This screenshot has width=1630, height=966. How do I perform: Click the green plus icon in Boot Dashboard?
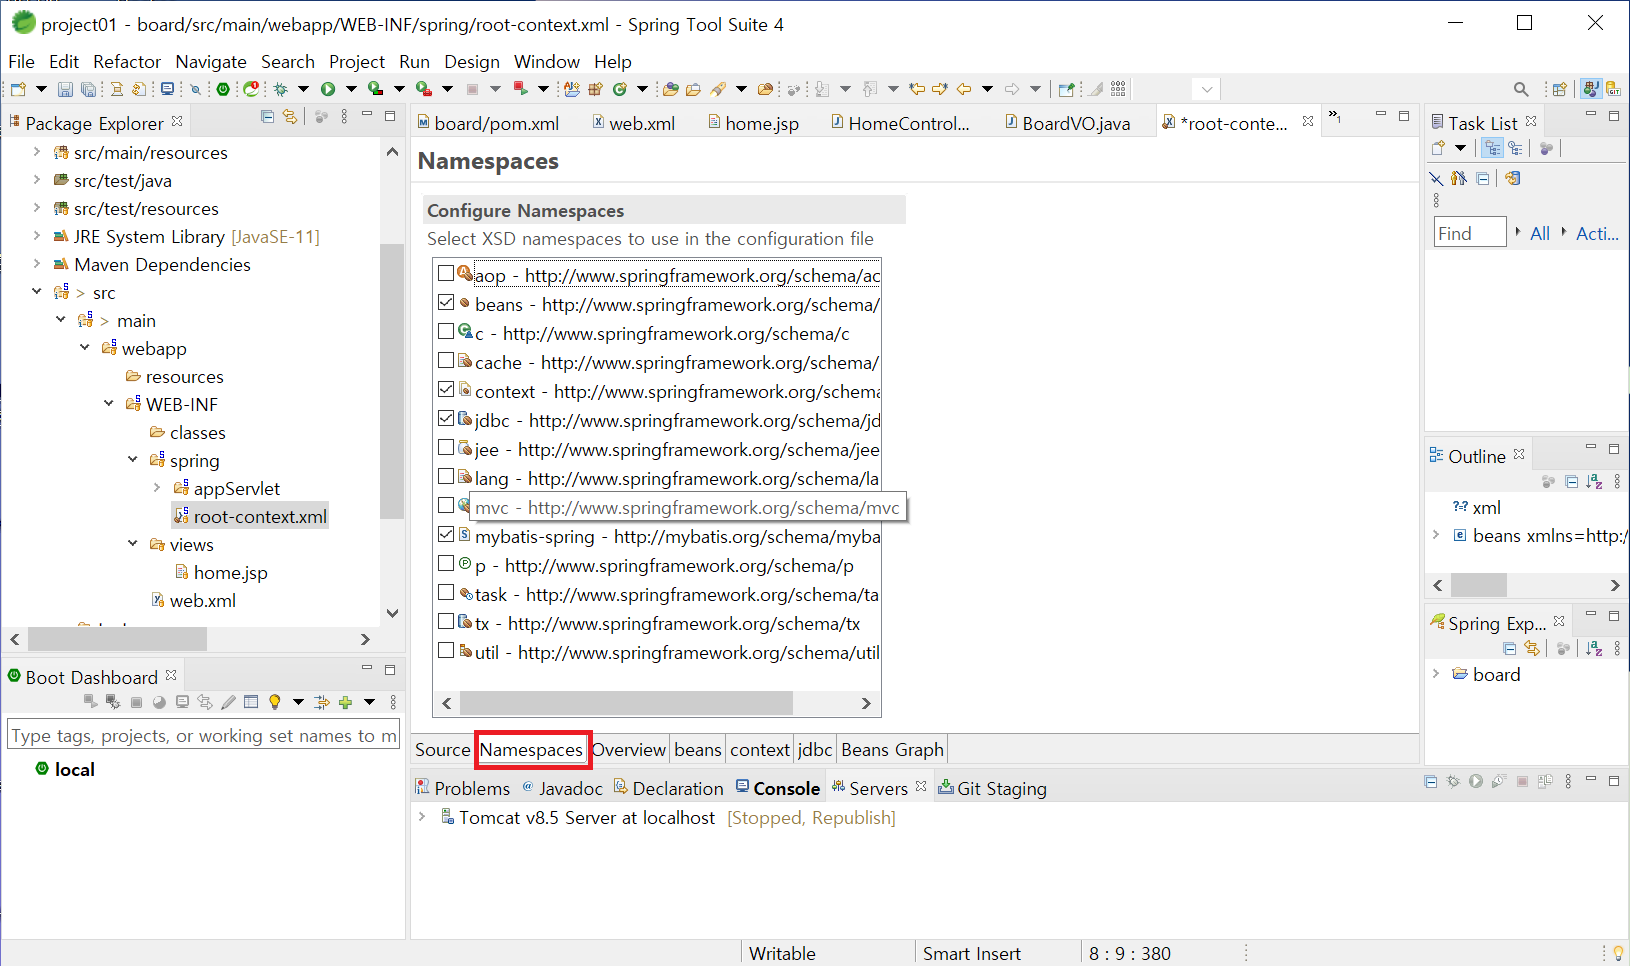coord(346,702)
